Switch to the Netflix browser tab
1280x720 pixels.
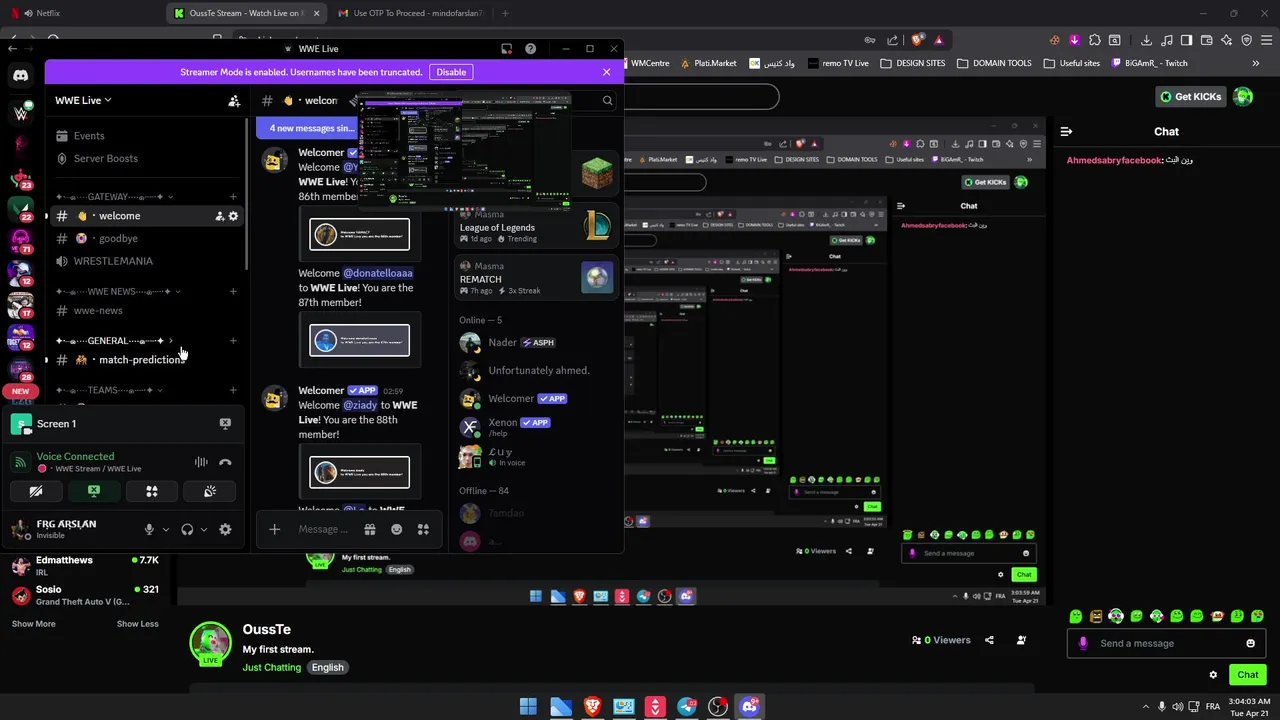click(x=80, y=13)
